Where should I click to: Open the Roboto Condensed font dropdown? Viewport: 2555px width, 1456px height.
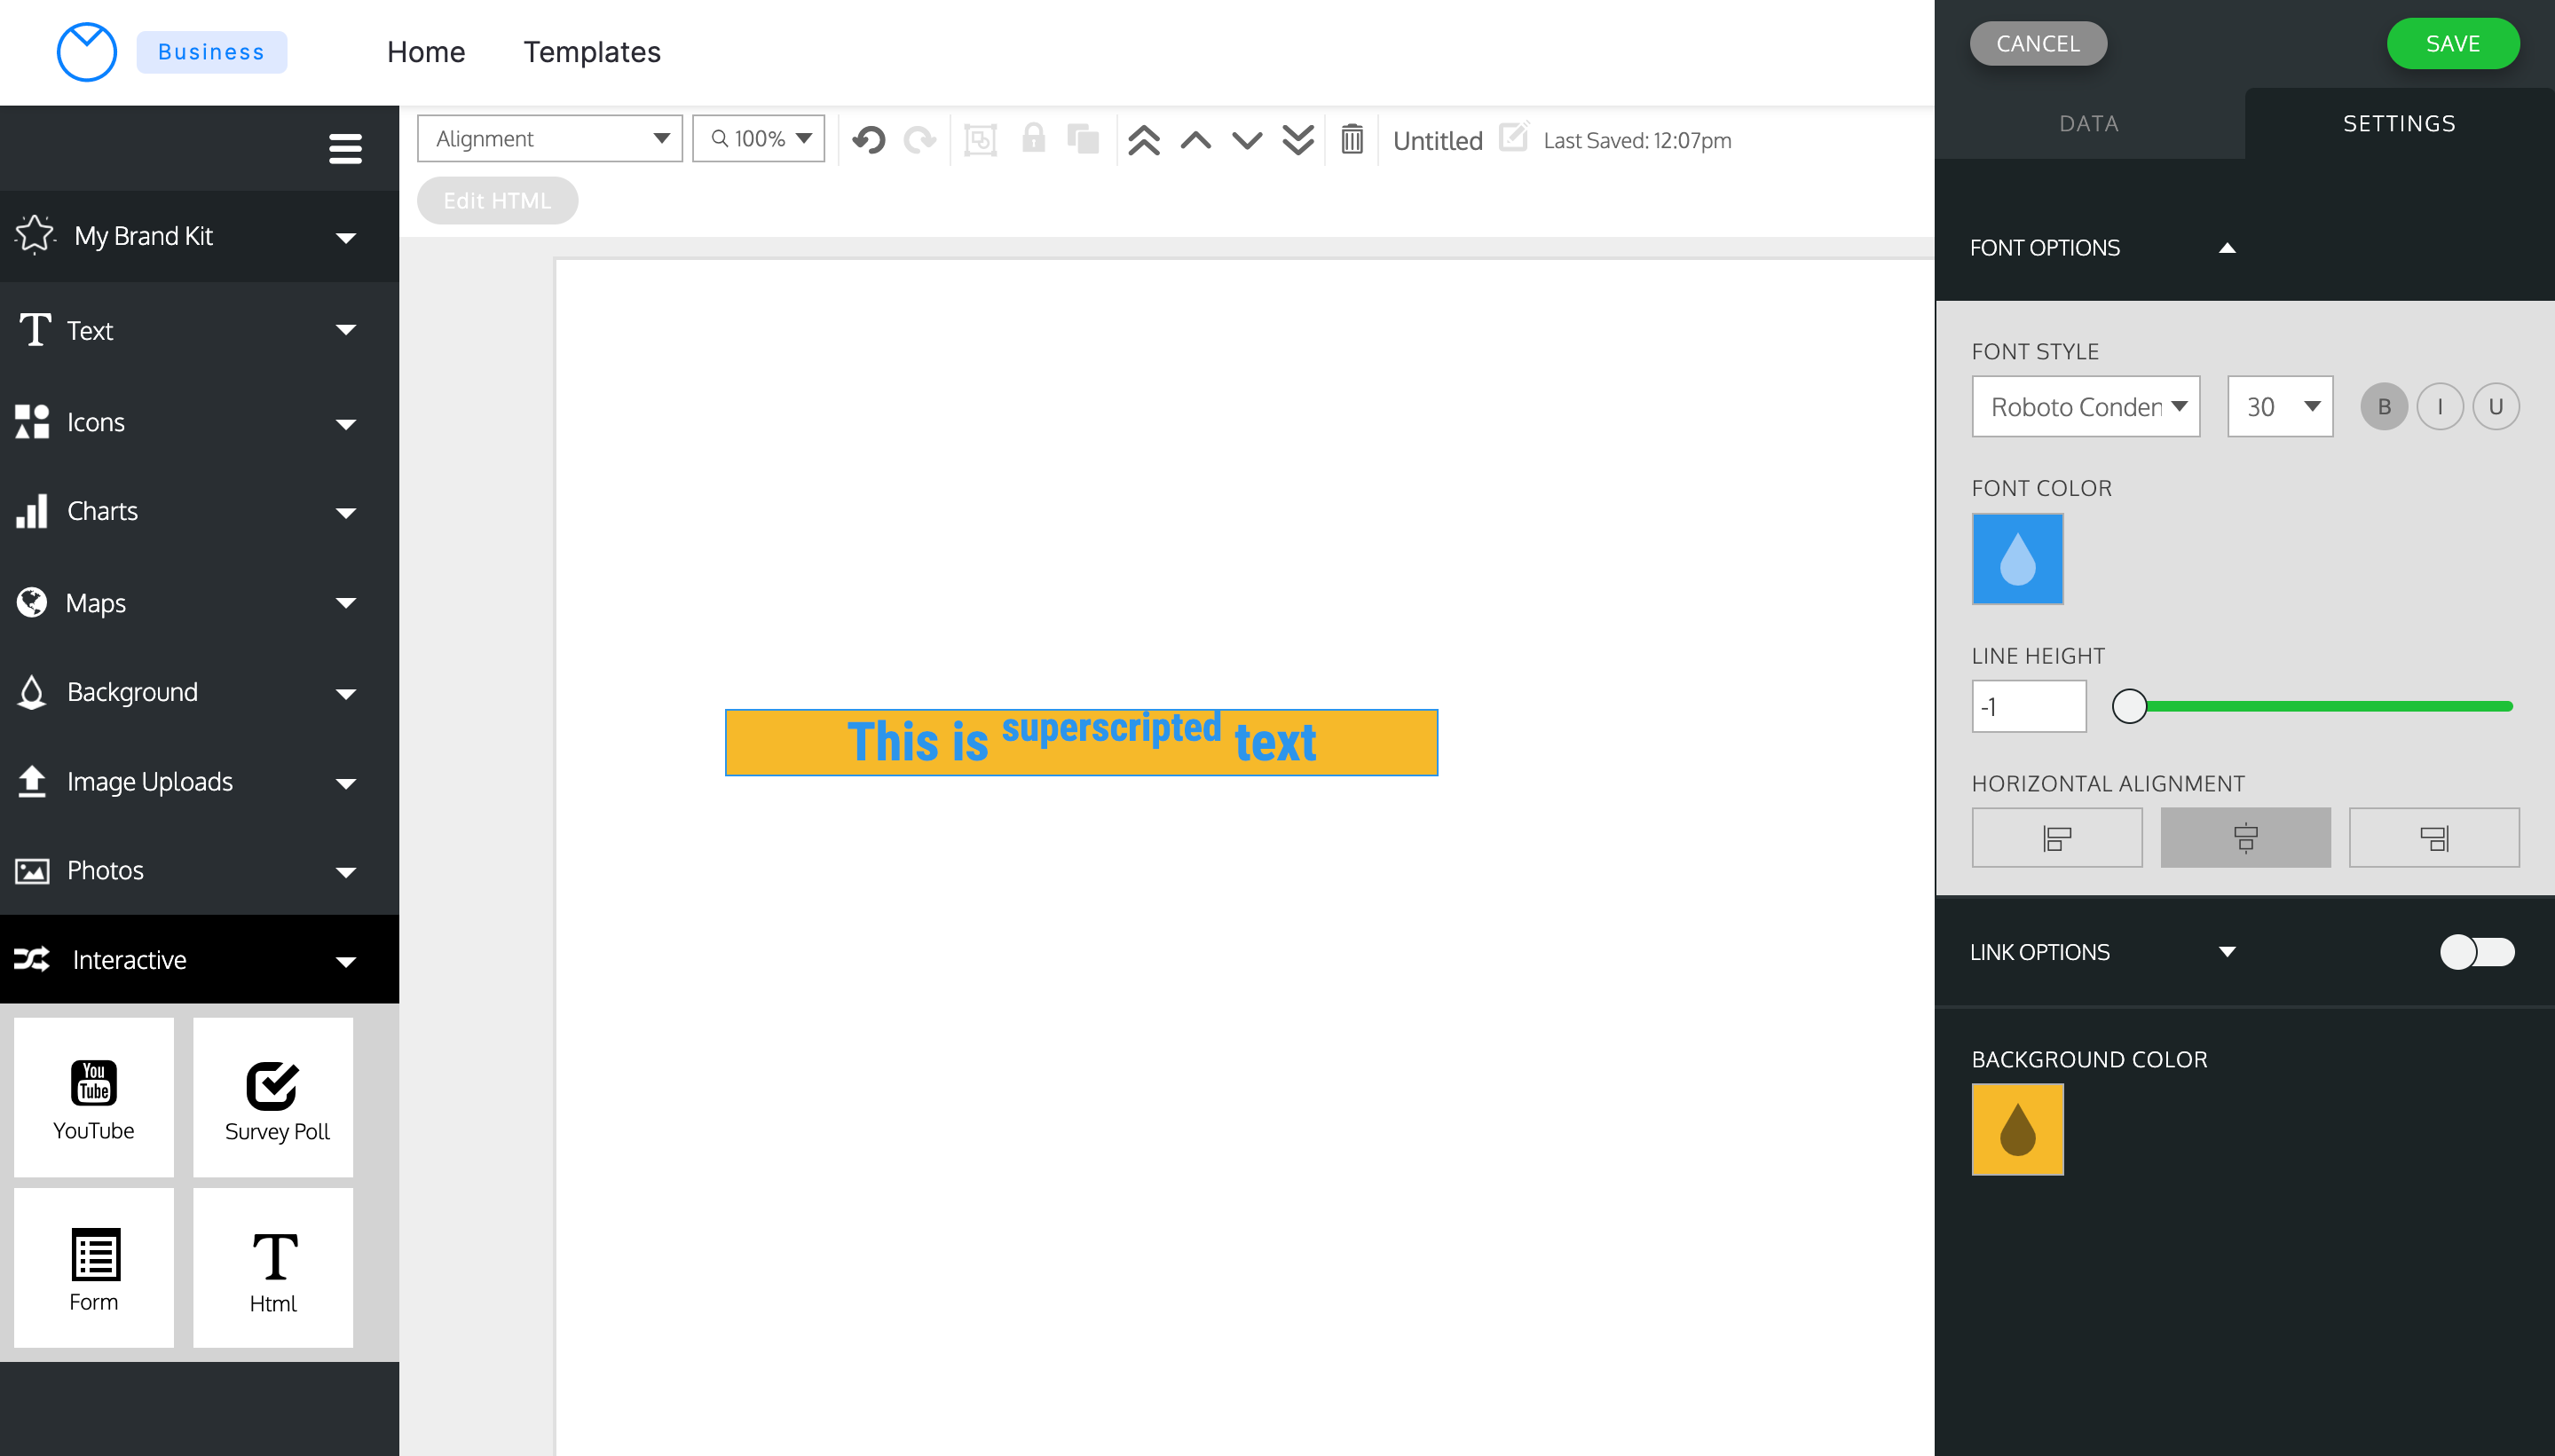click(x=2085, y=406)
